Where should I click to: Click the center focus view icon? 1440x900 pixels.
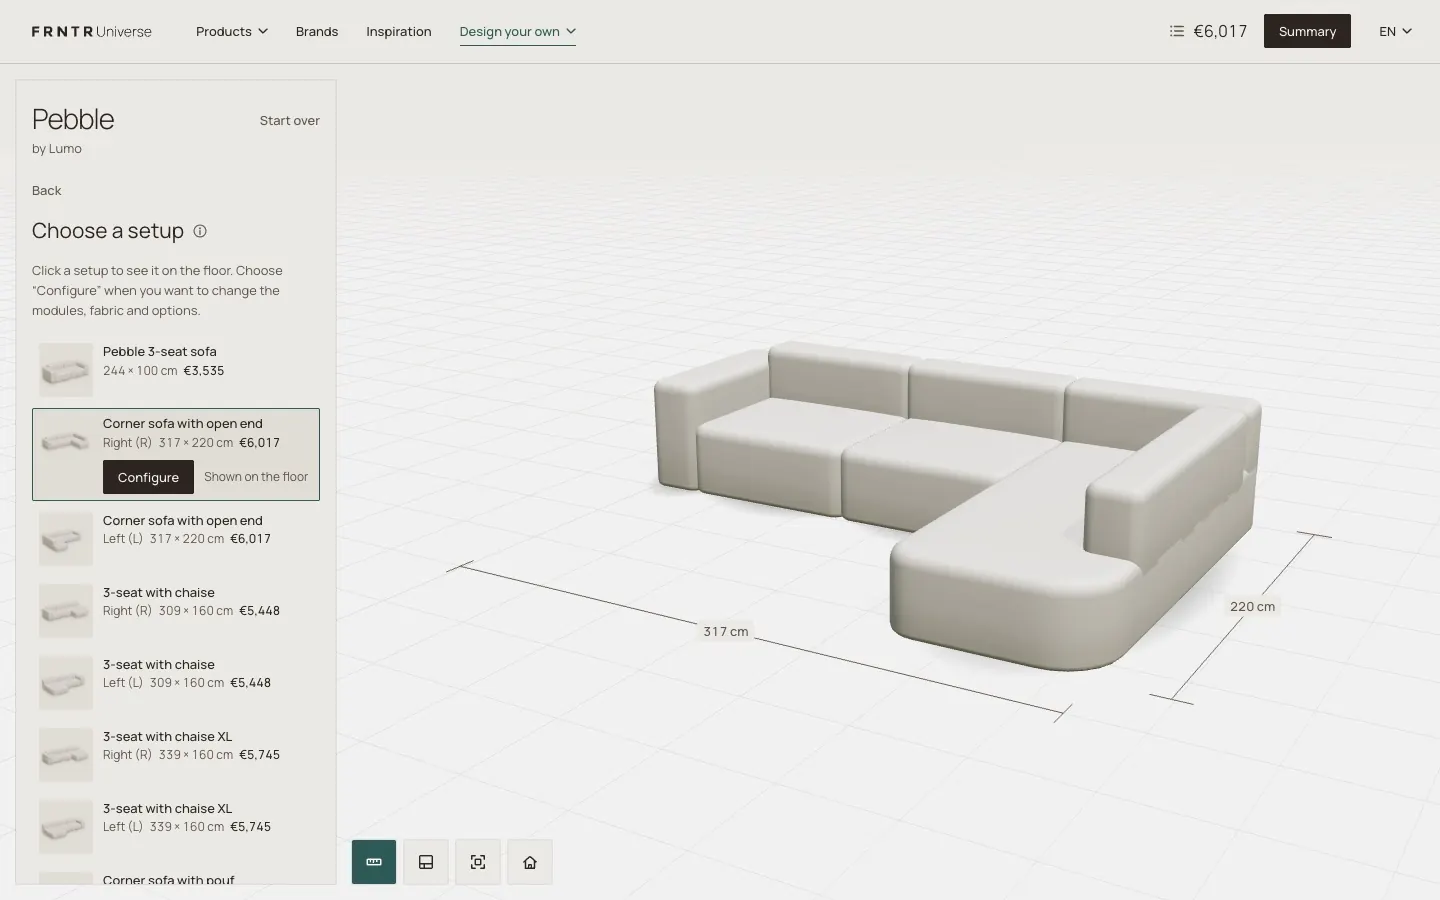pyautogui.click(x=478, y=862)
